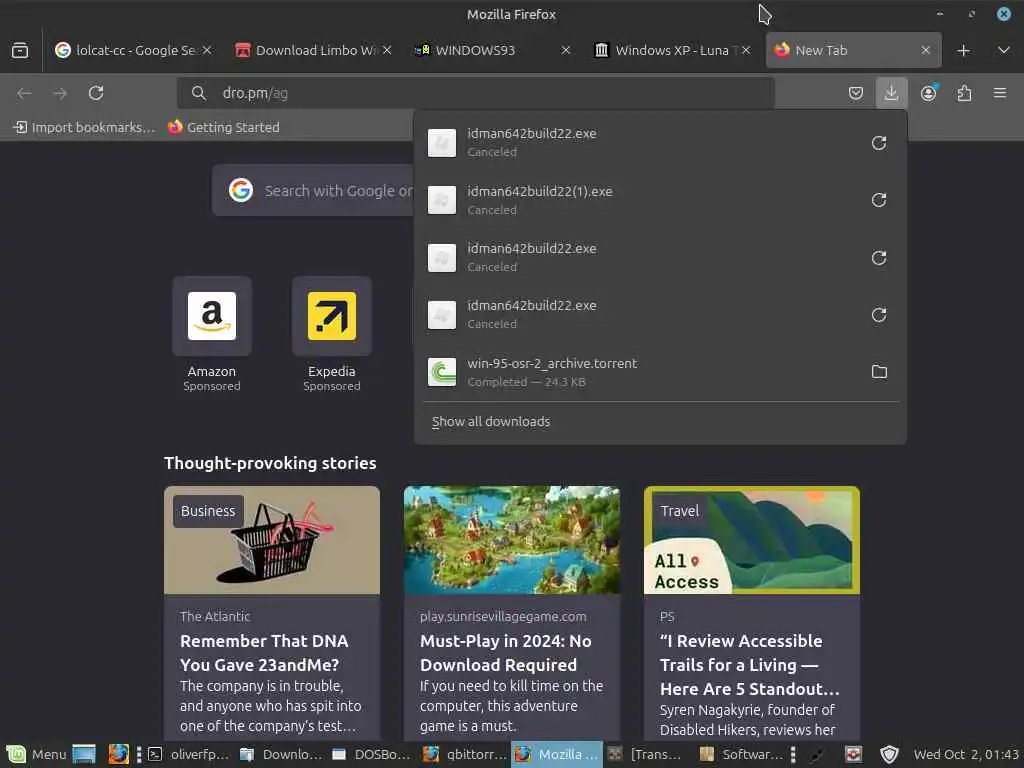Open the Remember That DNA You Gave 23andMe? headline
Screen dimensions: 1024x768
pos(264,653)
